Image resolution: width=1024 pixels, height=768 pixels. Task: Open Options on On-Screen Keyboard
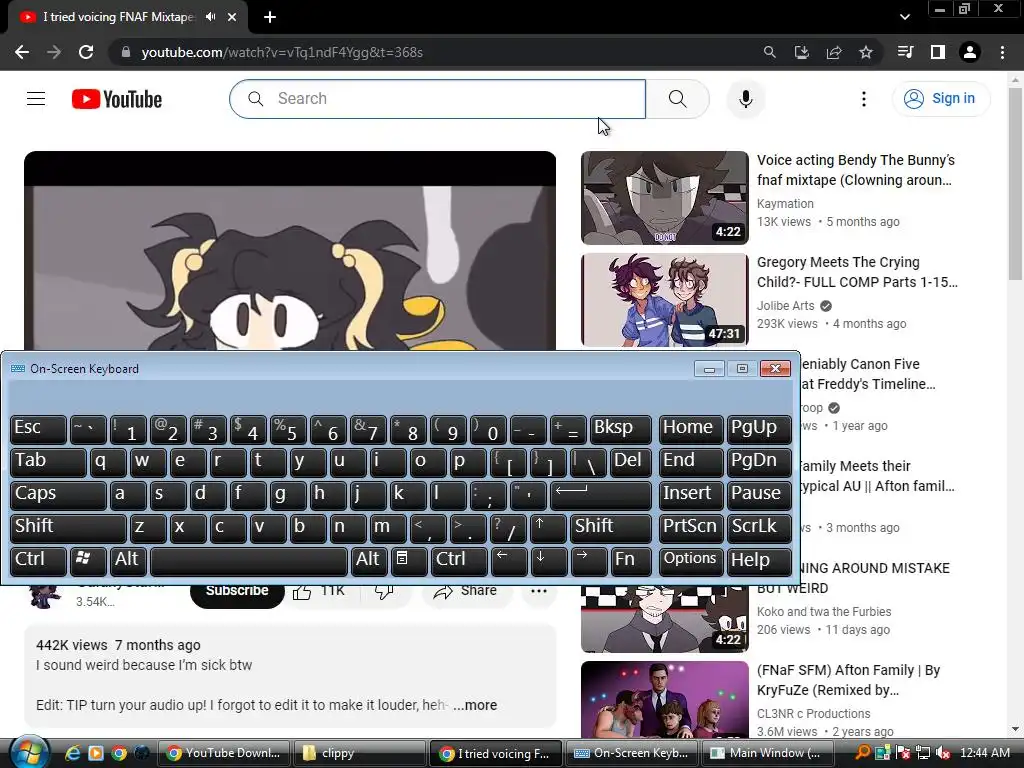click(x=690, y=560)
